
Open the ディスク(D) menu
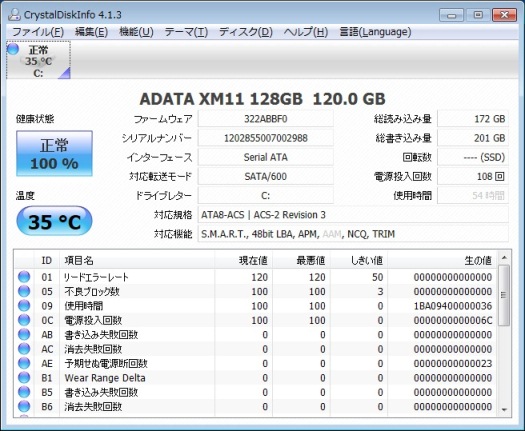(246, 32)
